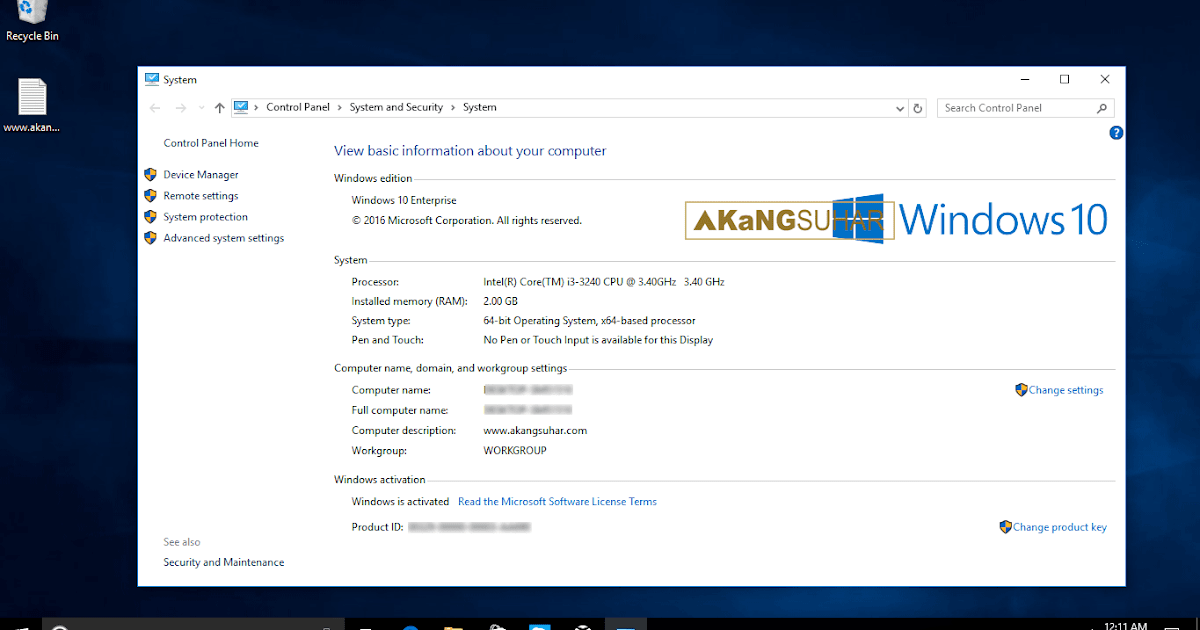Open help with the blue question mark

[1116, 132]
